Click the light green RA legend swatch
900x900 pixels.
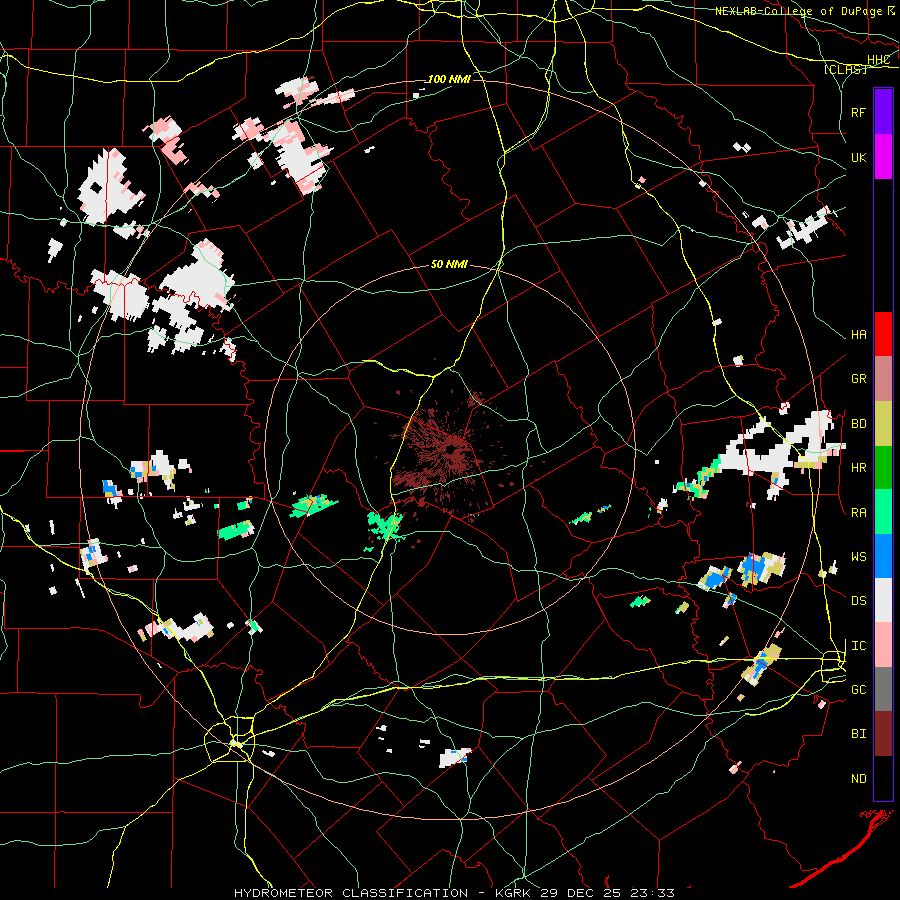[x=883, y=512]
